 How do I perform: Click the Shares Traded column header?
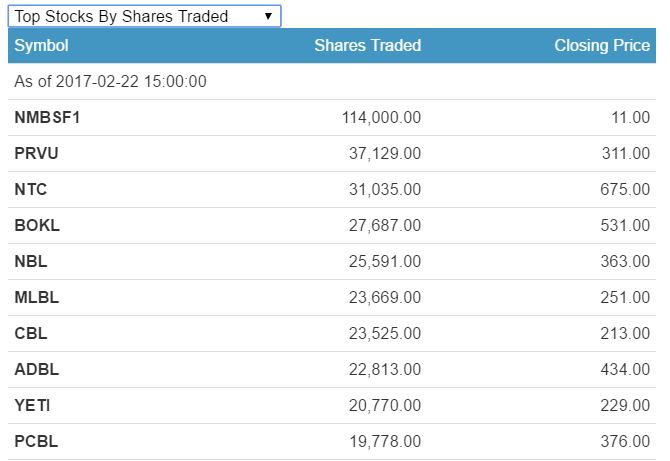[x=367, y=46]
